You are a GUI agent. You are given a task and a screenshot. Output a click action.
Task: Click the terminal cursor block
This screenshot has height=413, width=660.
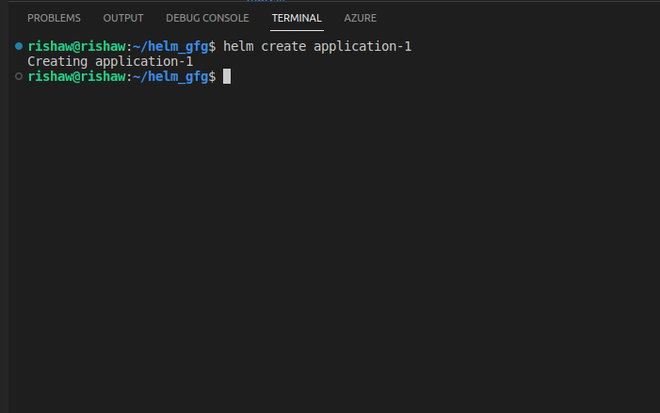[227, 76]
